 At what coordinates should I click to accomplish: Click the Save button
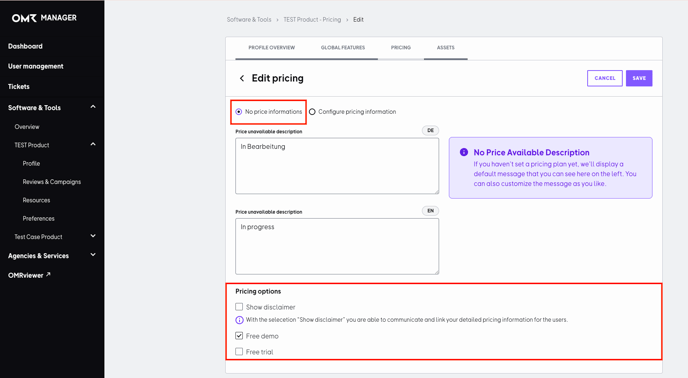639,78
